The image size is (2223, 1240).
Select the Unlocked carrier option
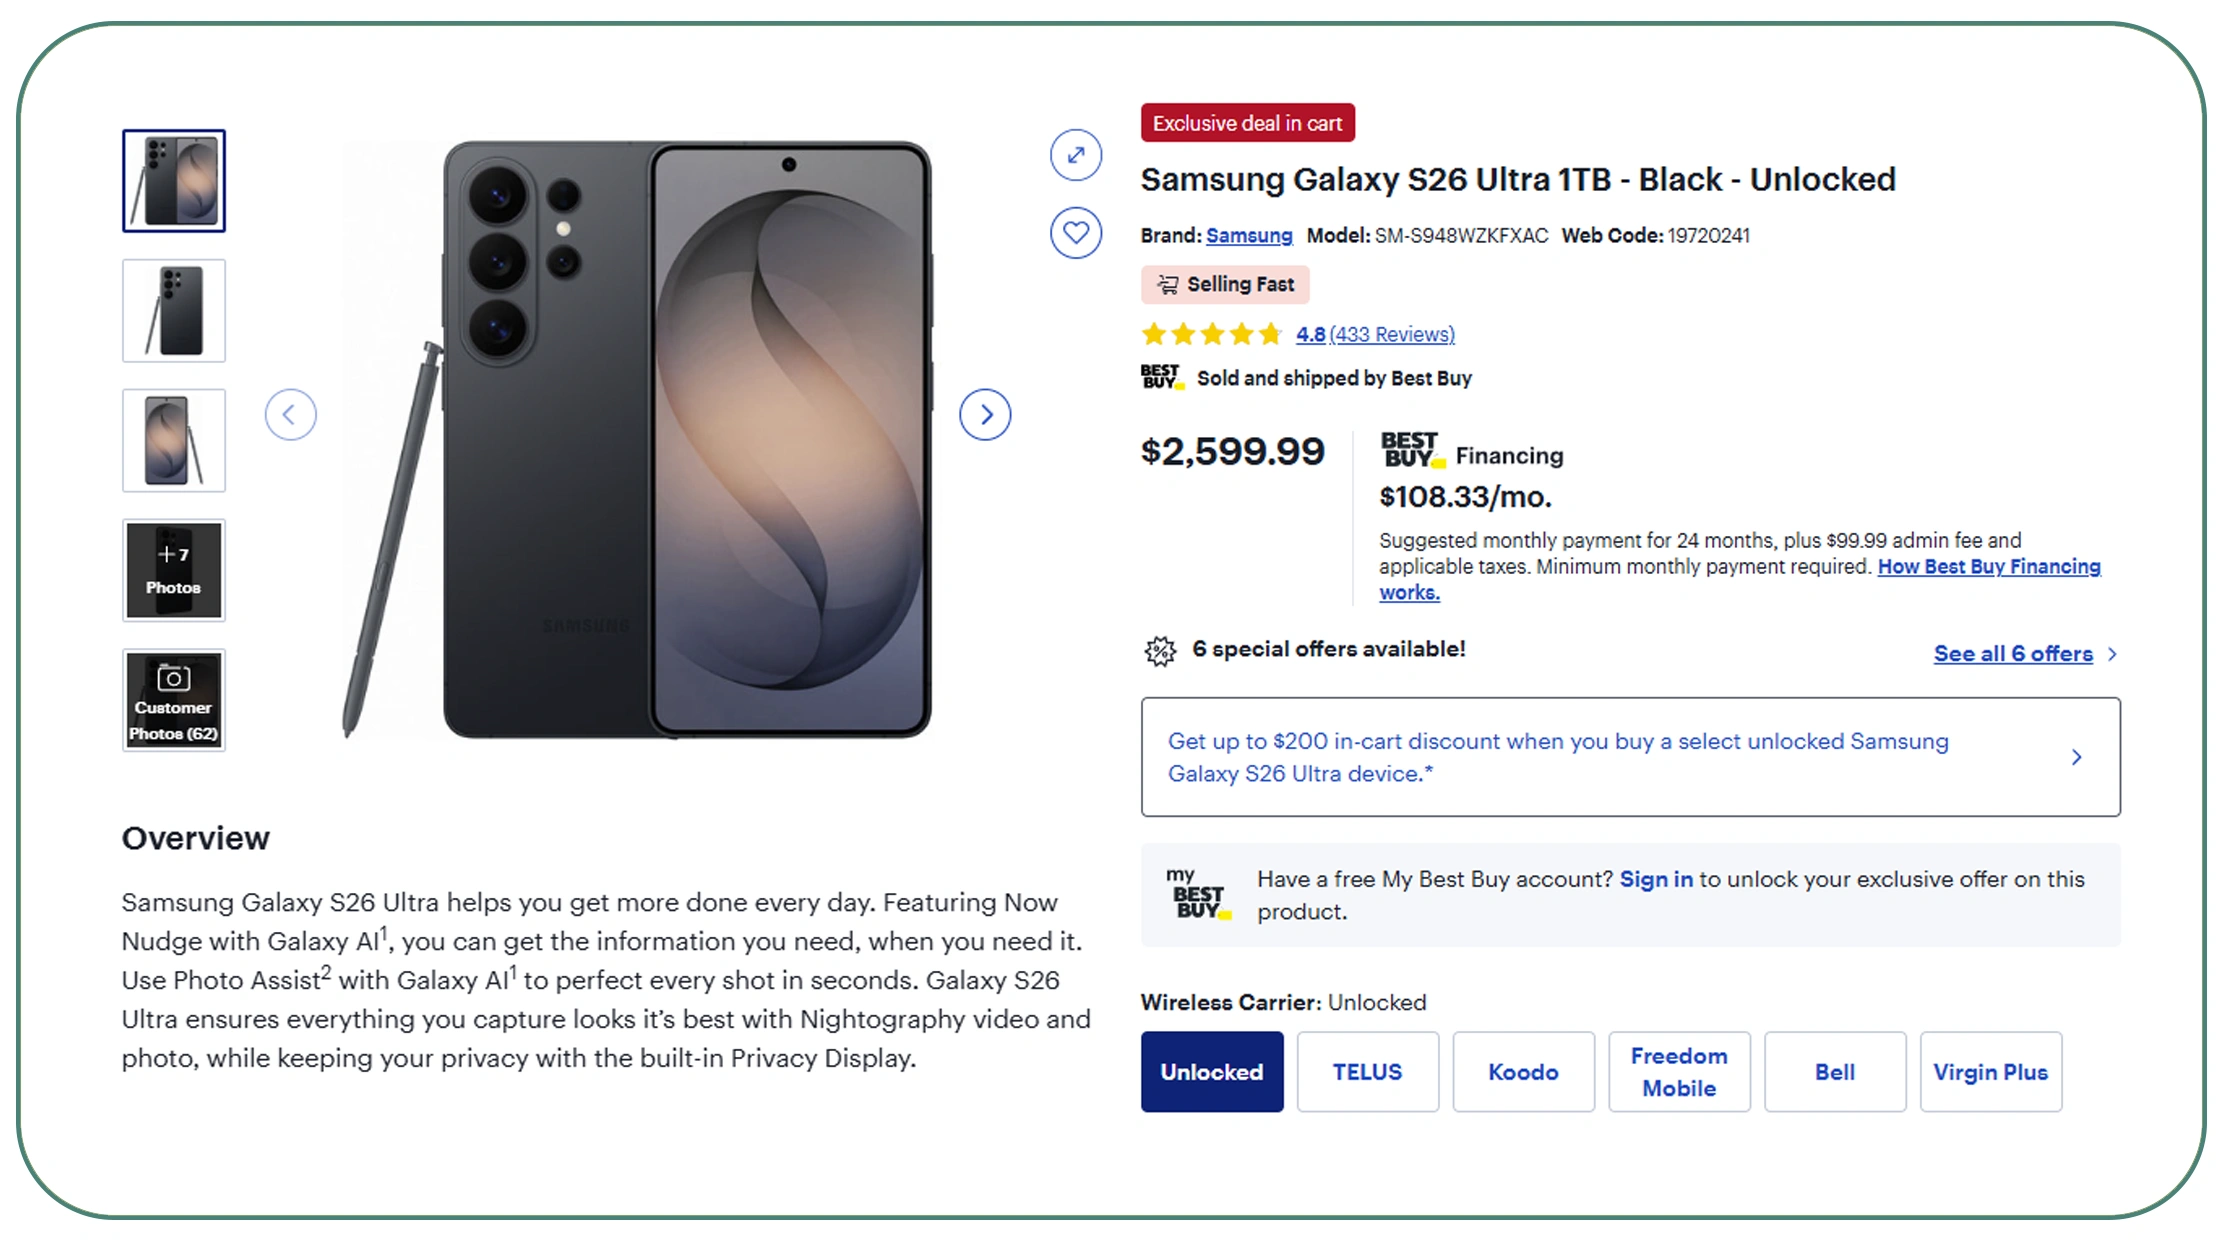point(1212,1072)
